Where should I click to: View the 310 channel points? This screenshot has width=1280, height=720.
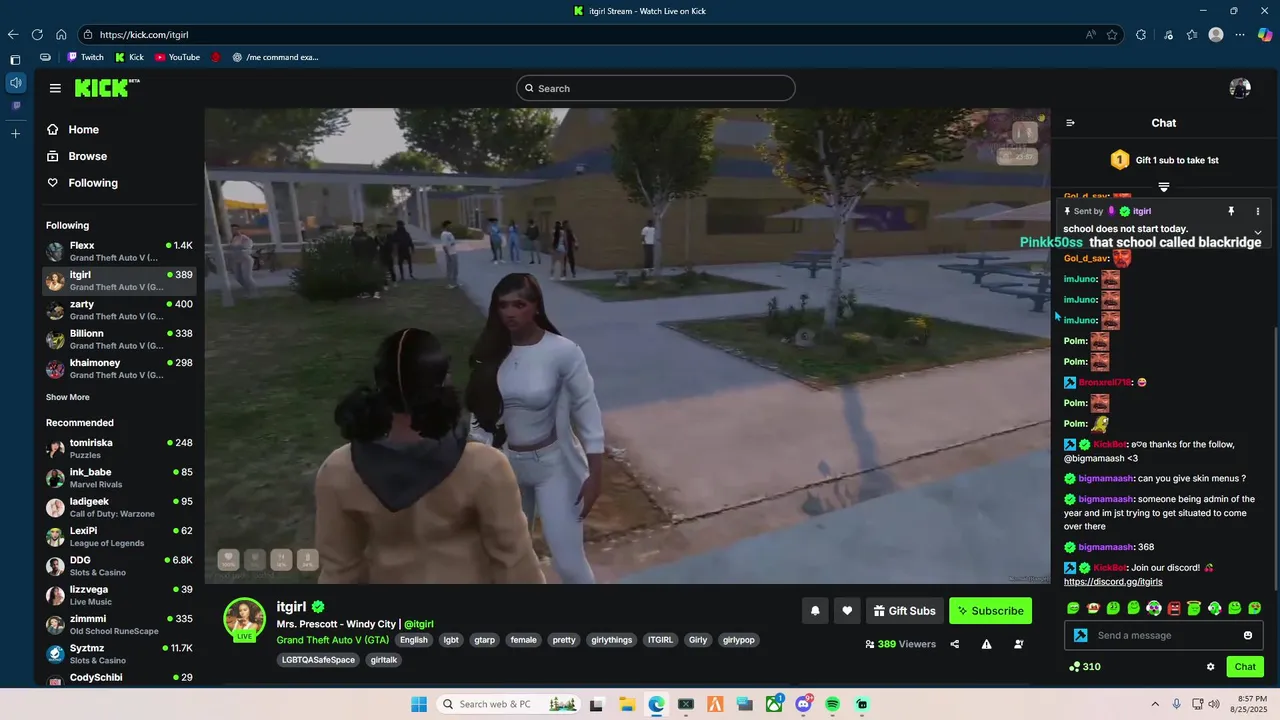click(x=1084, y=667)
